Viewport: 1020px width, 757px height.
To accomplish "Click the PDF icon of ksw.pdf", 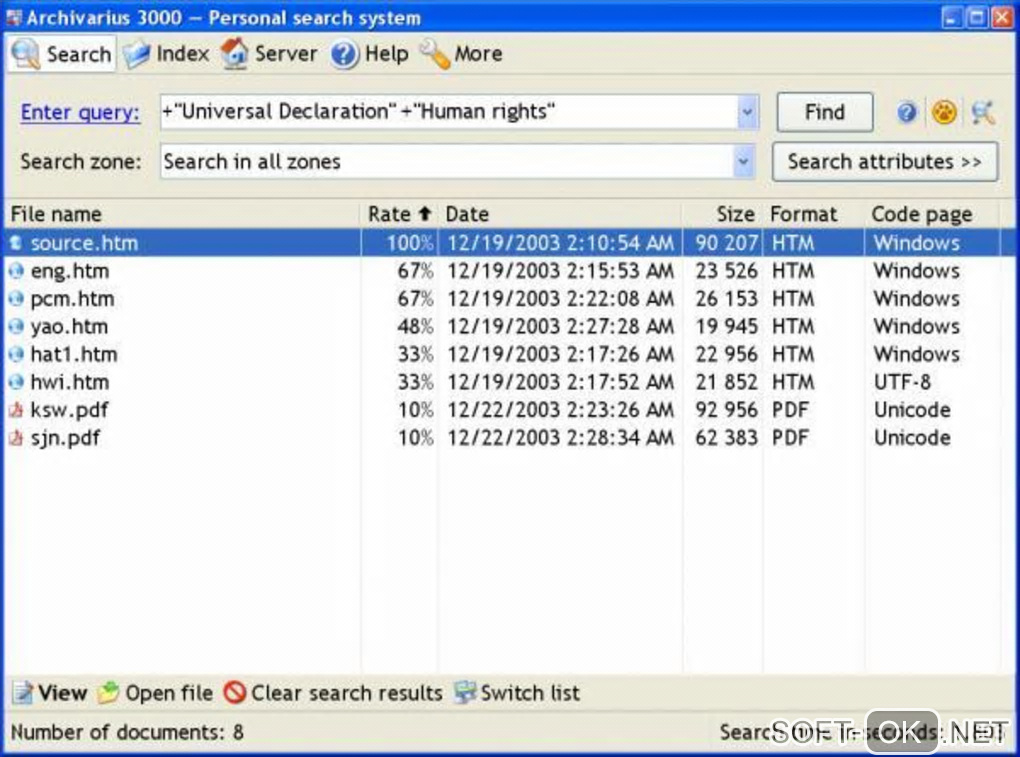I will pyautogui.click(x=16, y=410).
